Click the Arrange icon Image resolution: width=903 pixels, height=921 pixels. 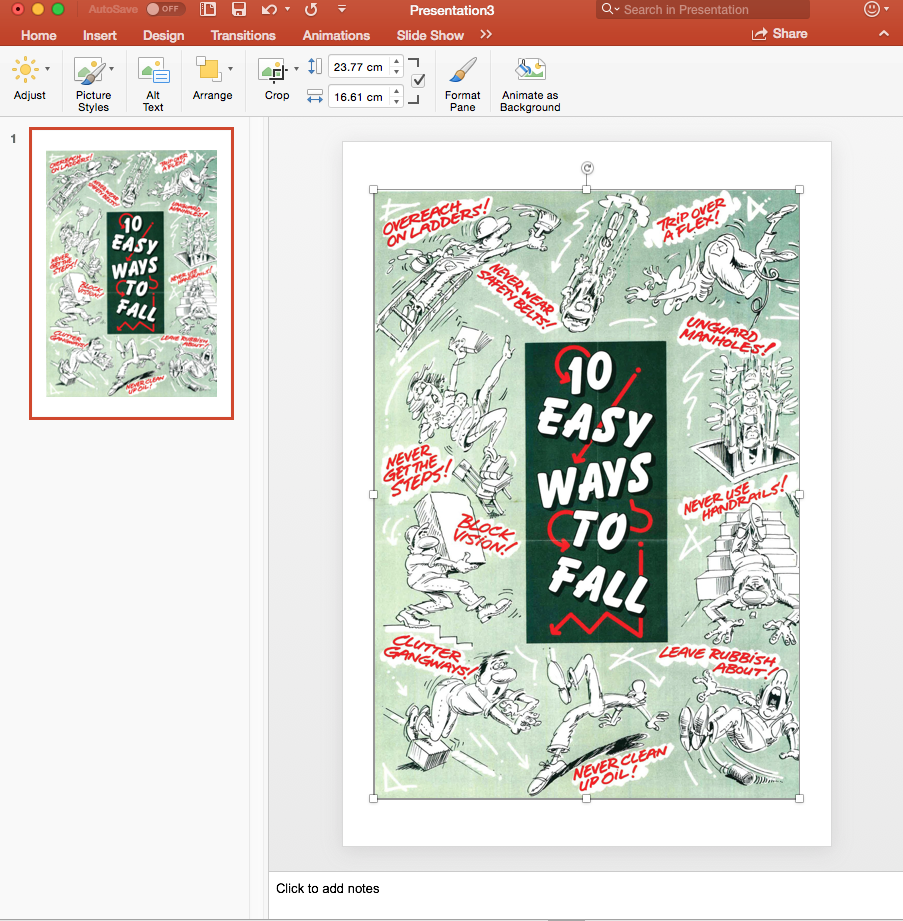click(209, 70)
